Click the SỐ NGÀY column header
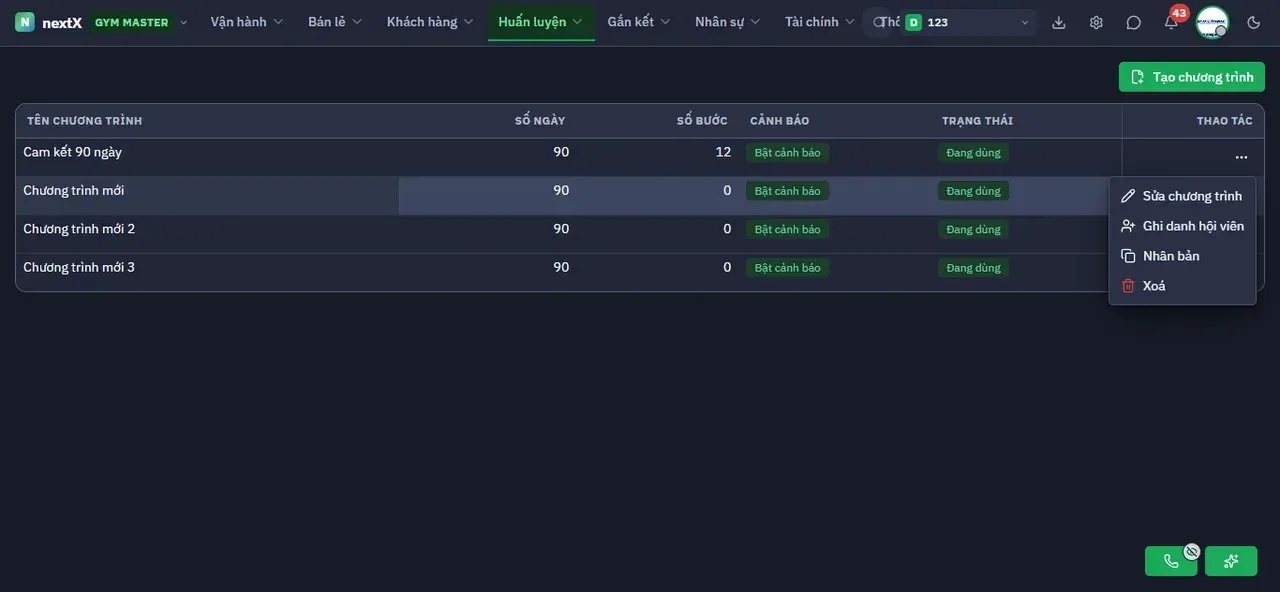 (540, 121)
